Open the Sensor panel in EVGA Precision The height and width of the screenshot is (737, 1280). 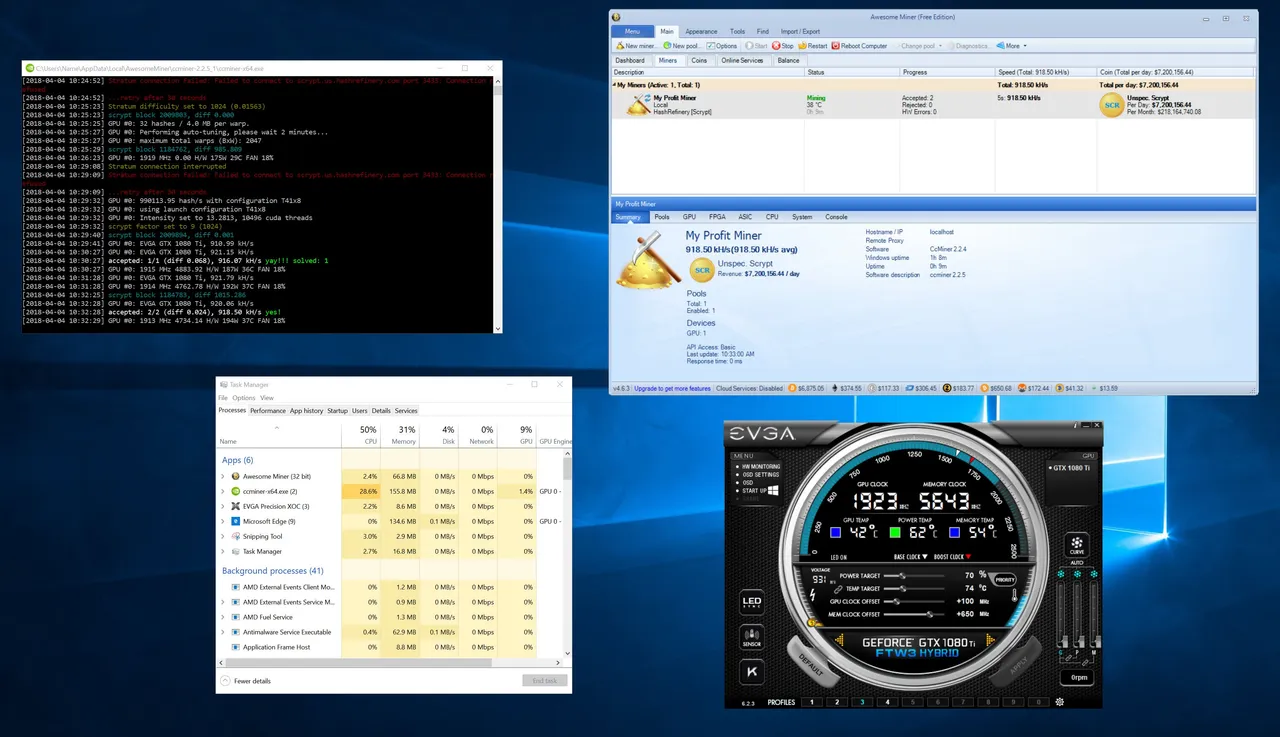coord(751,637)
